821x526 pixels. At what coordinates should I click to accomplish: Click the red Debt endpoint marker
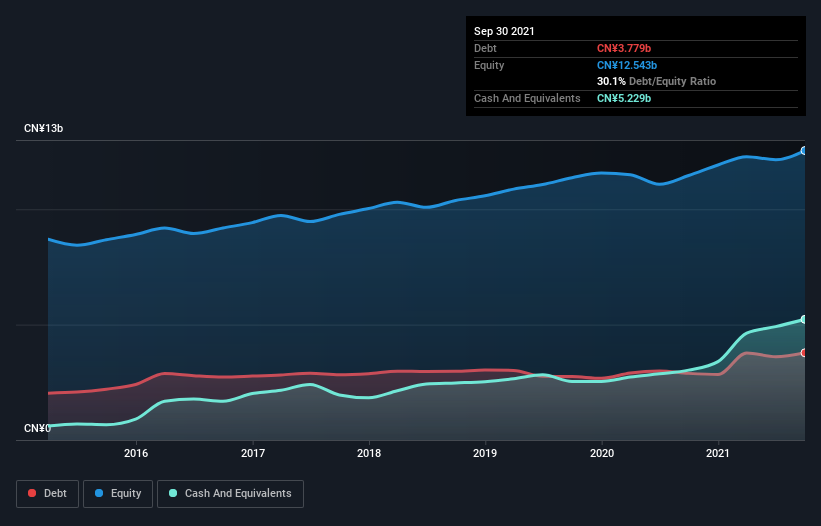point(804,353)
